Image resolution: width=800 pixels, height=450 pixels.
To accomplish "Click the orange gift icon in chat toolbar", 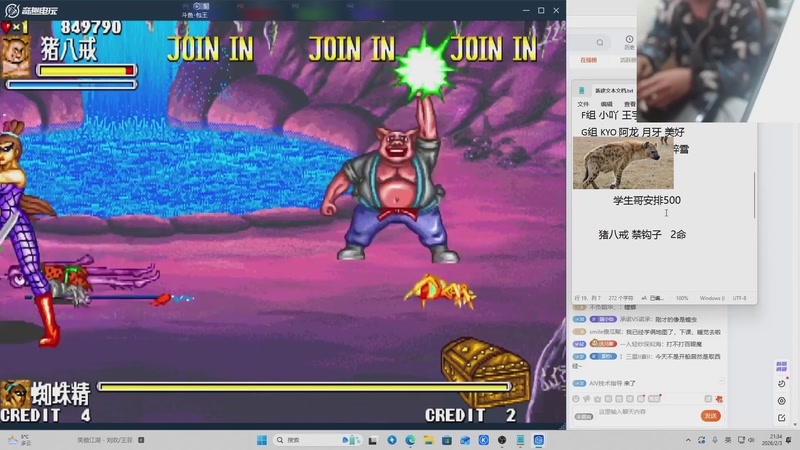I will pyautogui.click(x=719, y=398).
